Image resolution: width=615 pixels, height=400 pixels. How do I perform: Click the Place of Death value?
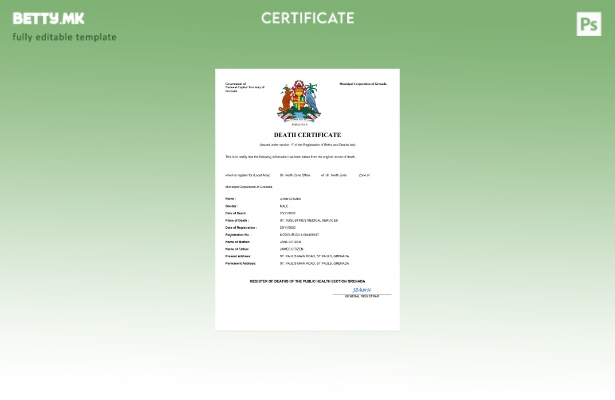tap(308, 220)
